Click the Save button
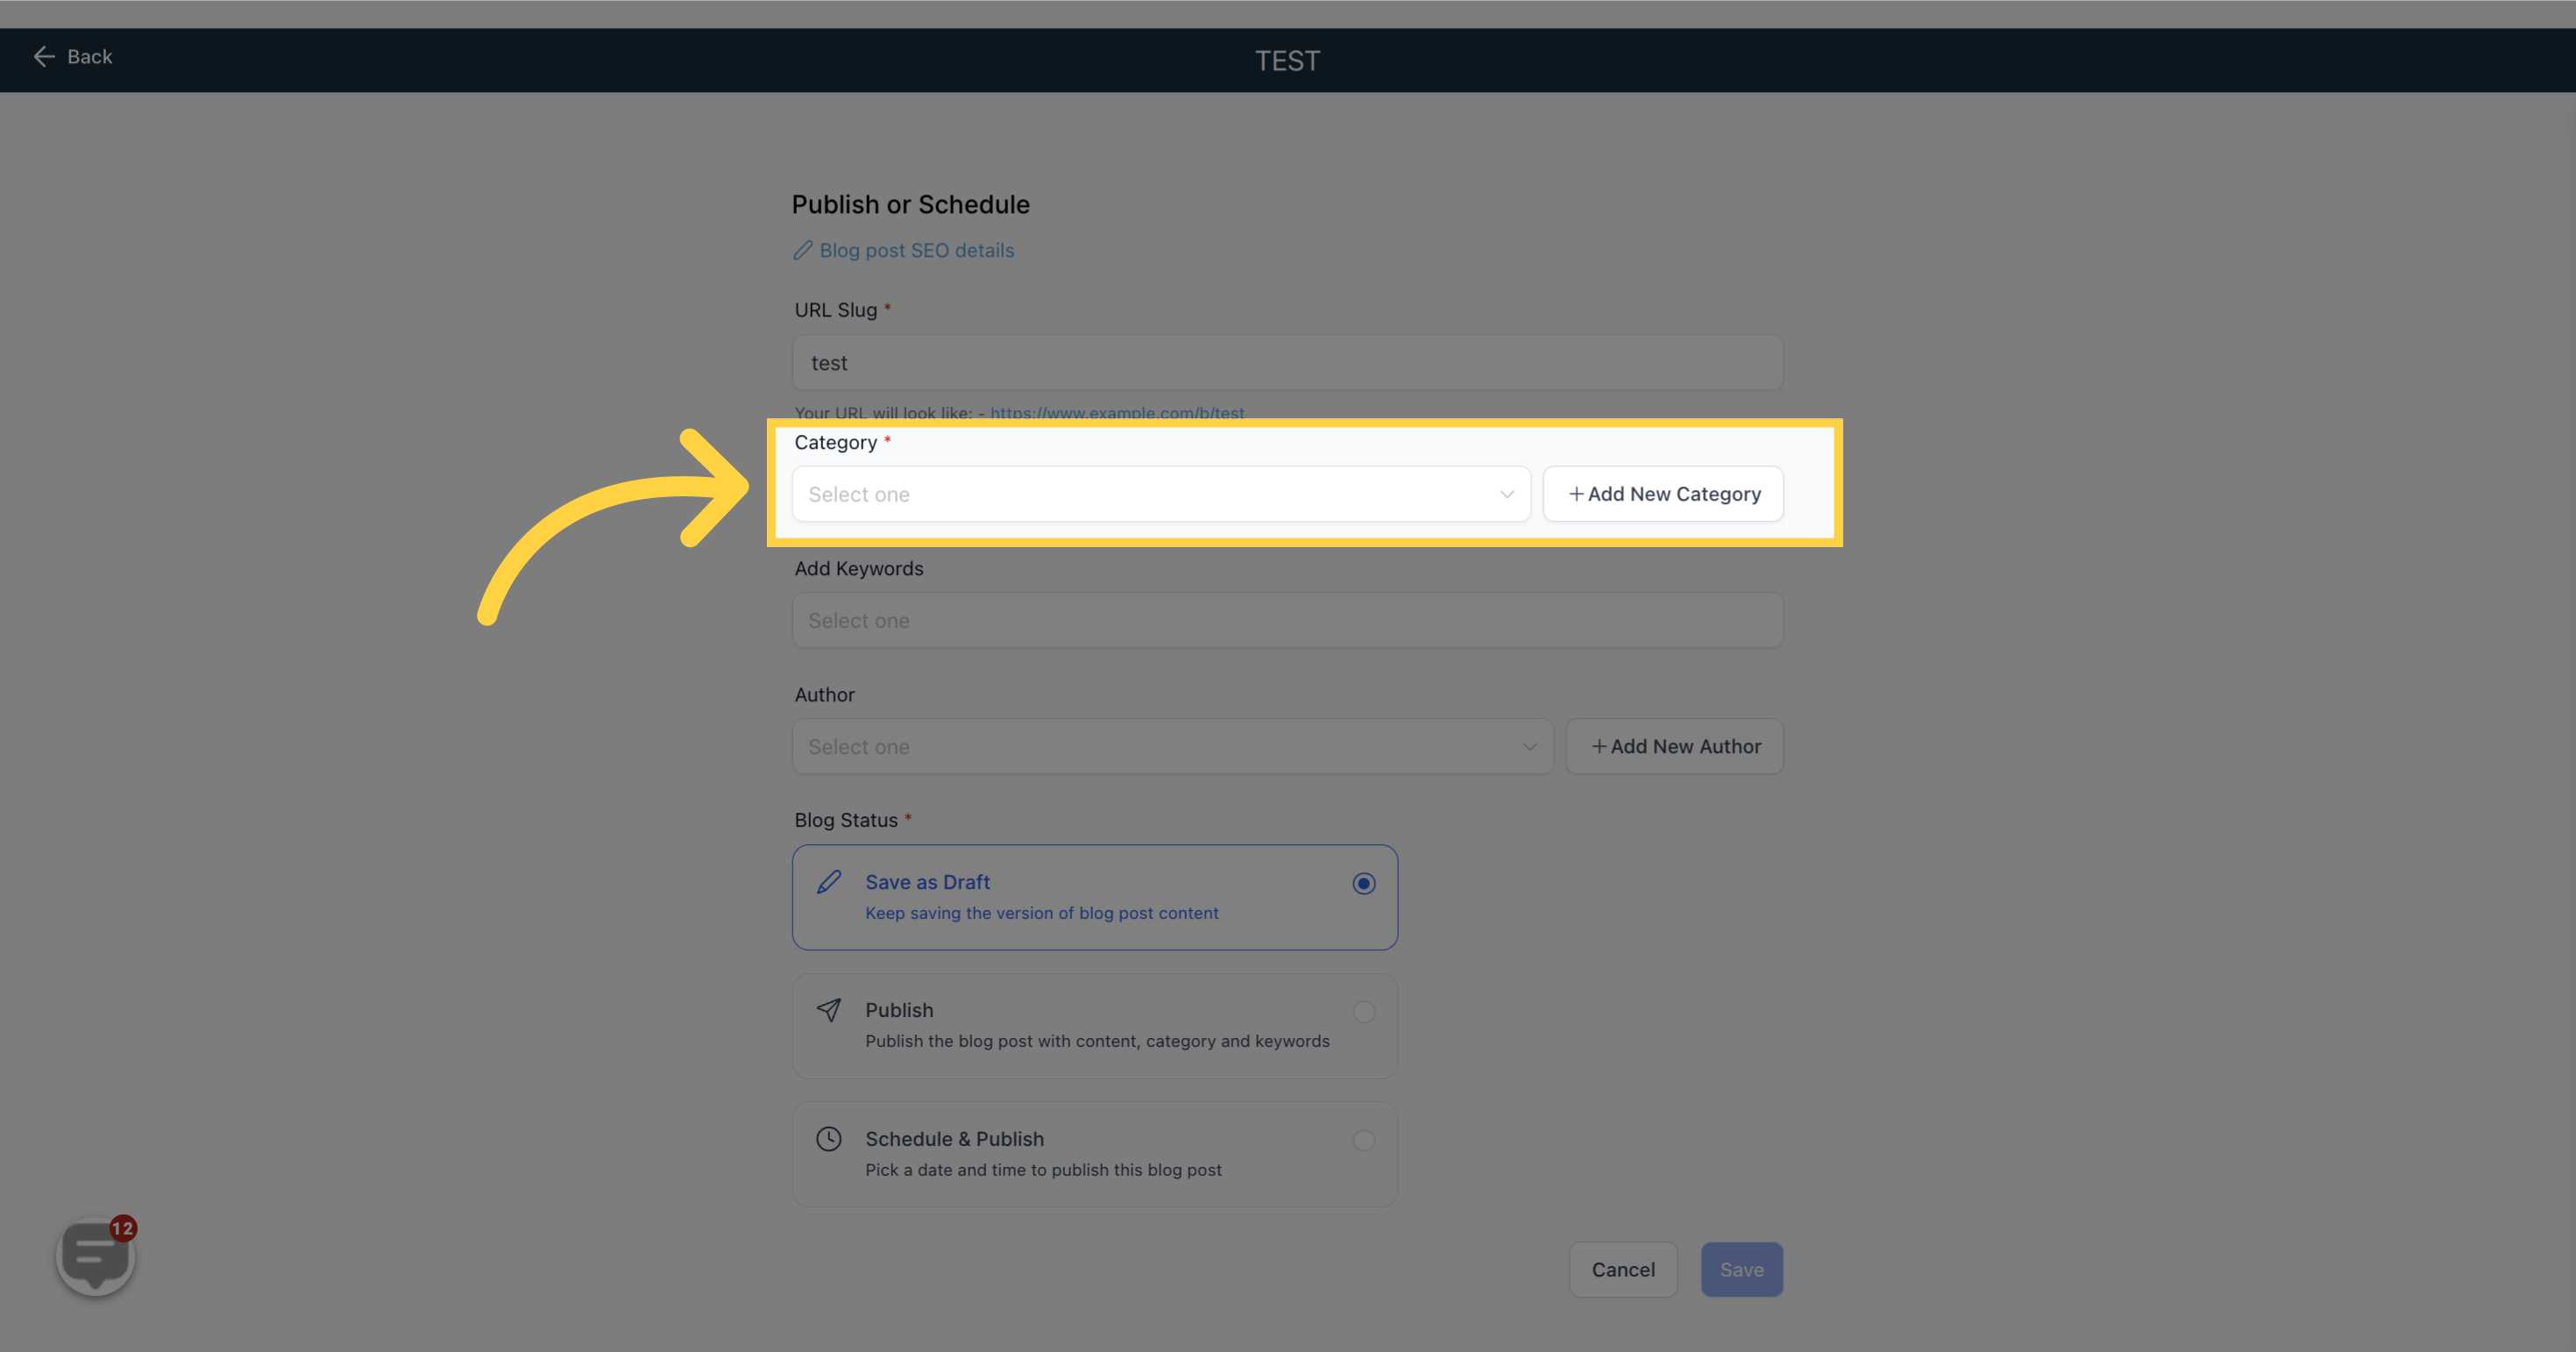 point(1742,1269)
